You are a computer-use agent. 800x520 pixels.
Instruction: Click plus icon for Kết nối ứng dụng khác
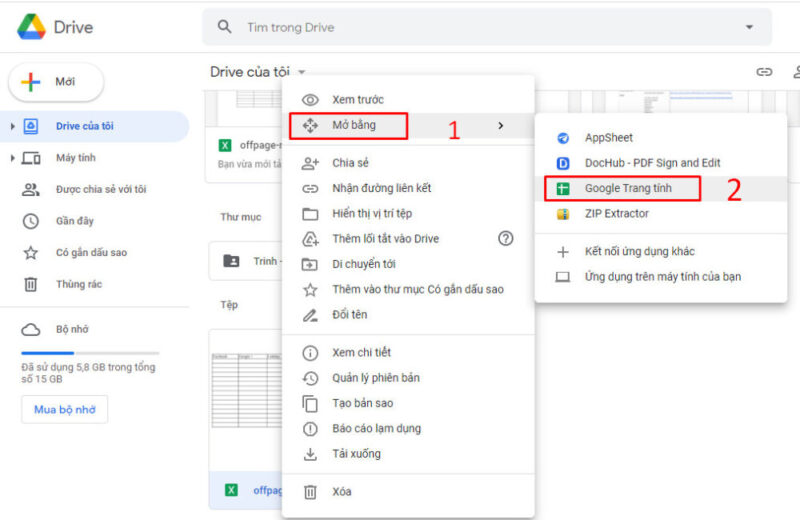point(563,252)
